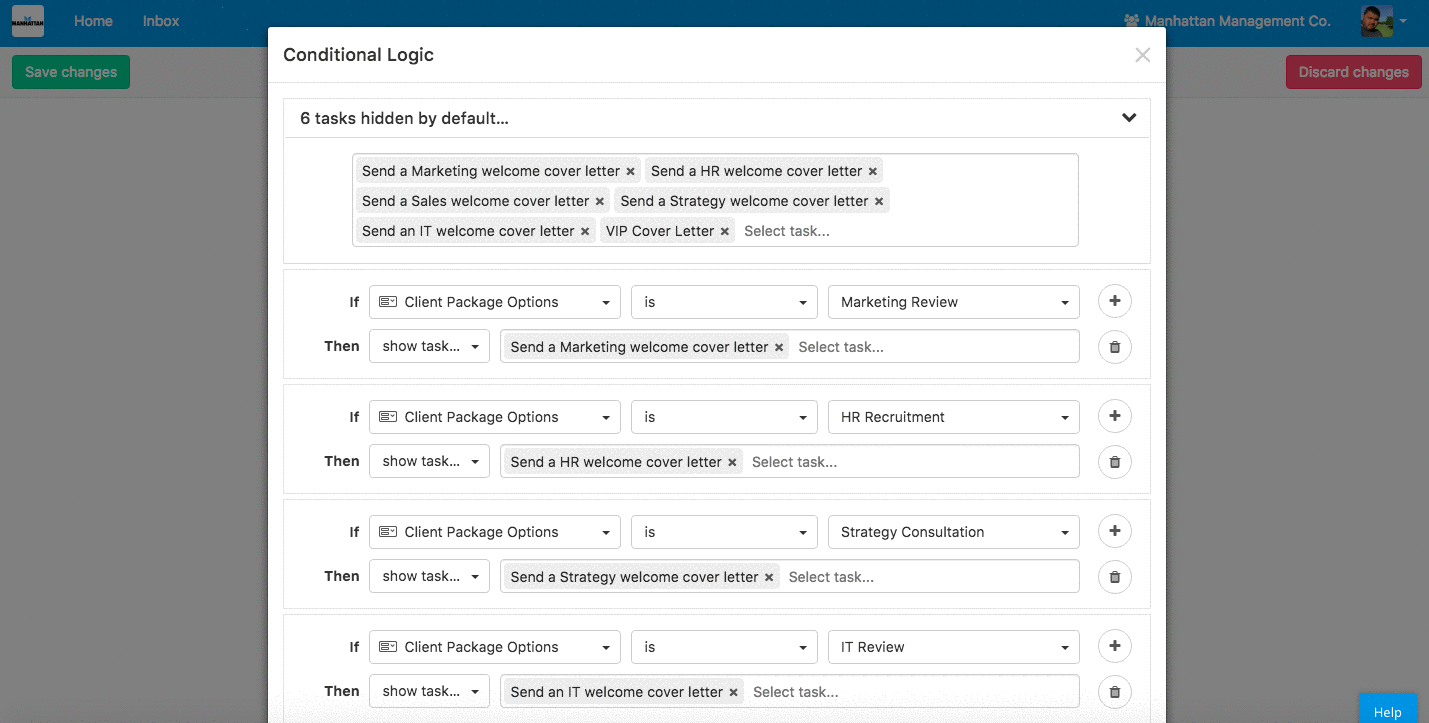
Task: Open the 'is' operator dropdown in the Strategy Consultation rule
Action: (724, 532)
